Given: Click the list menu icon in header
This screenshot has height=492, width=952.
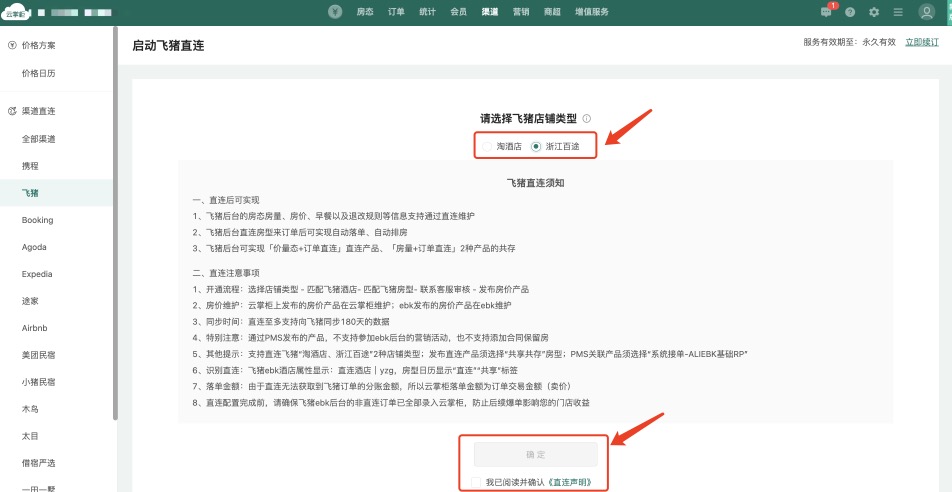Looking at the screenshot, I should pyautogui.click(x=898, y=12).
